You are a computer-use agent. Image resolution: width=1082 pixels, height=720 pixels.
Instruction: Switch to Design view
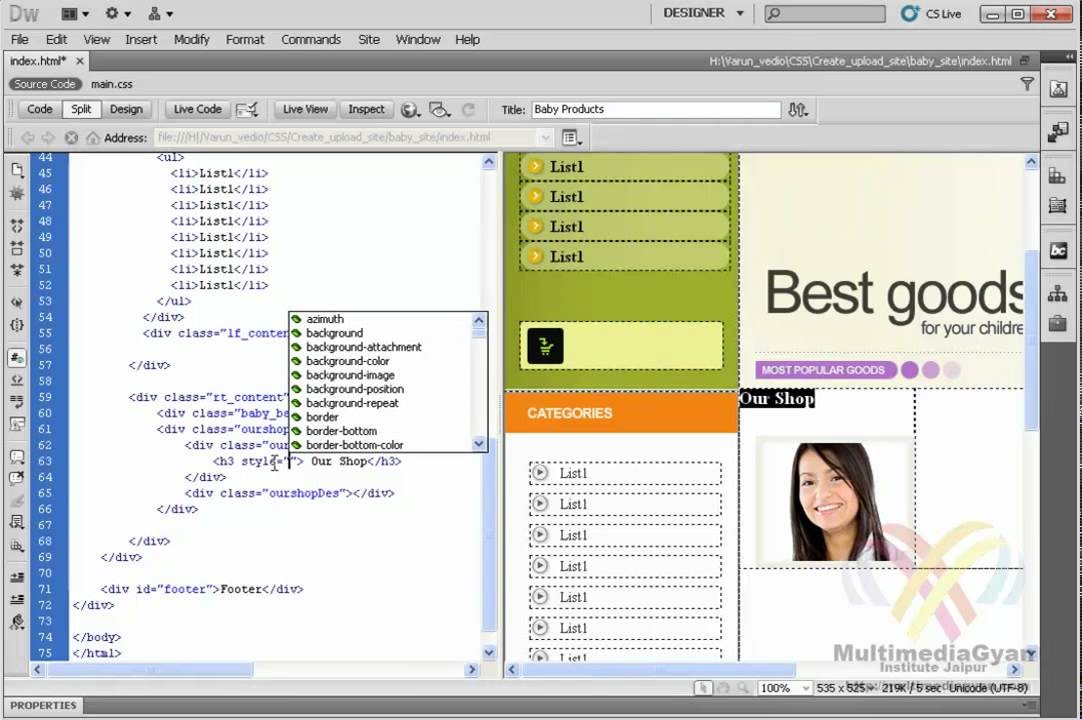pos(126,109)
